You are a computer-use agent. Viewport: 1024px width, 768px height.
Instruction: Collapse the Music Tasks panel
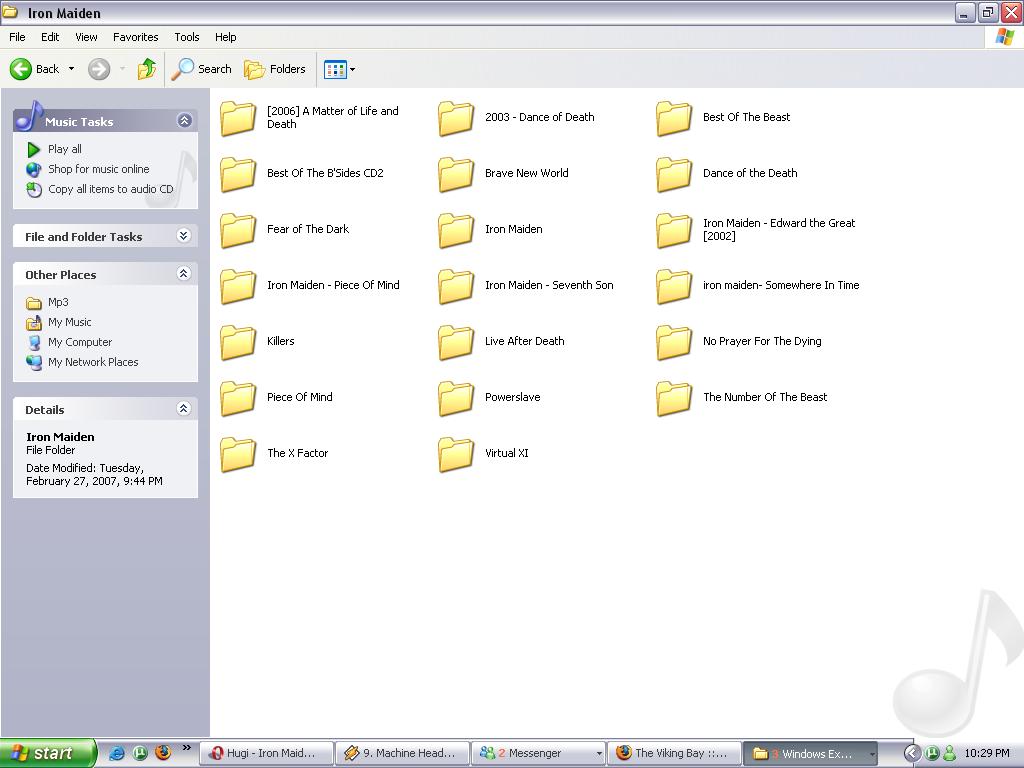click(184, 120)
